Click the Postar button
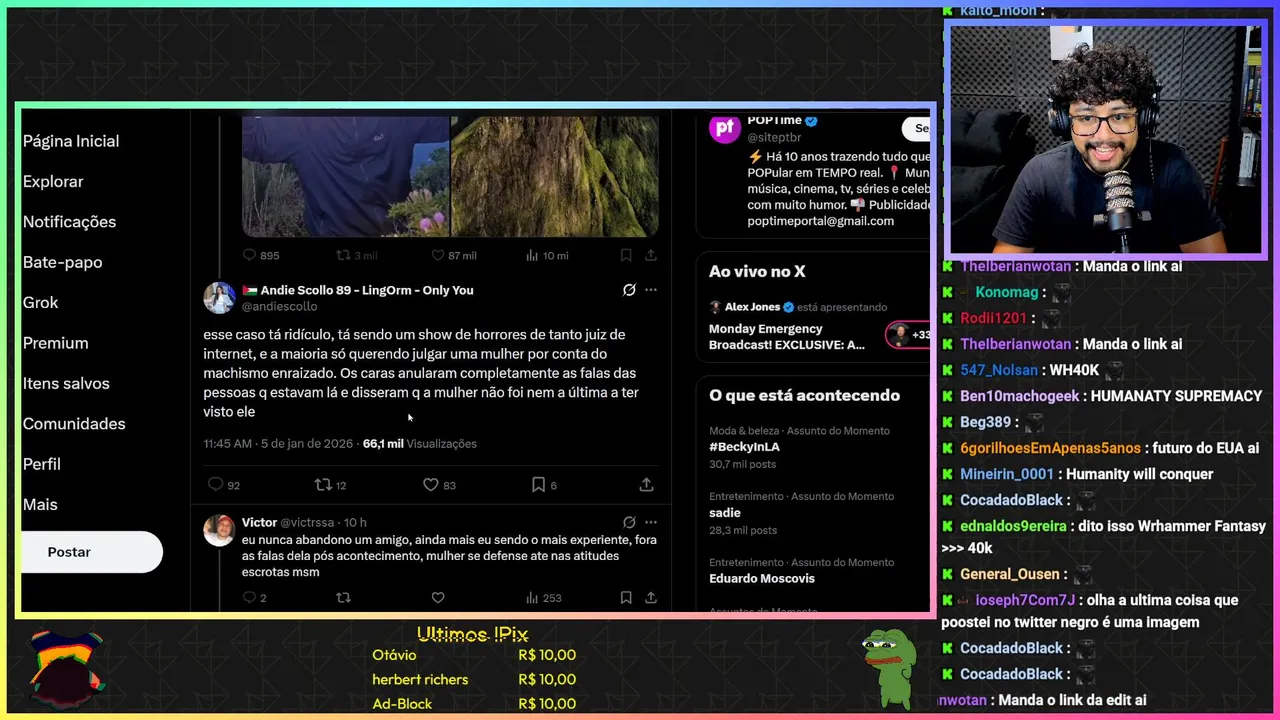 pos(90,552)
